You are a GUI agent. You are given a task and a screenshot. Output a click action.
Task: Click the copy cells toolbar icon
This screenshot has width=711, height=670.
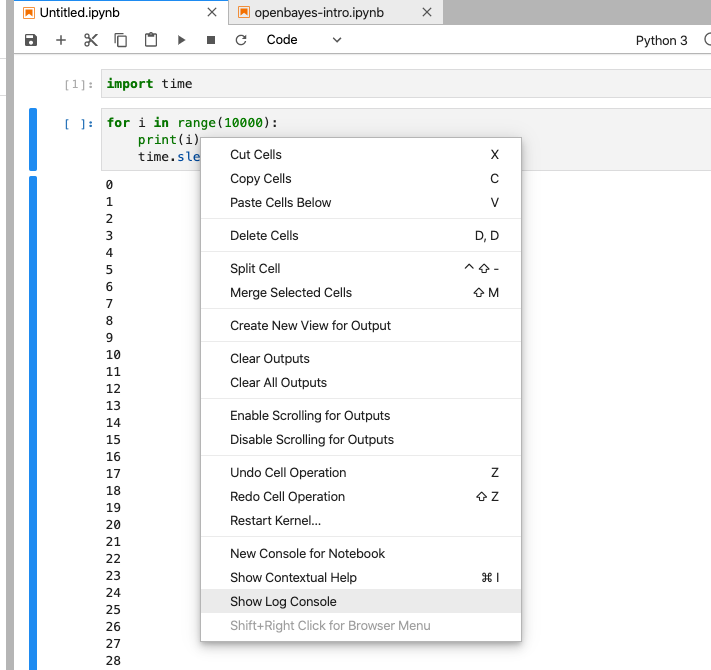pyautogui.click(x=121, y=40)
